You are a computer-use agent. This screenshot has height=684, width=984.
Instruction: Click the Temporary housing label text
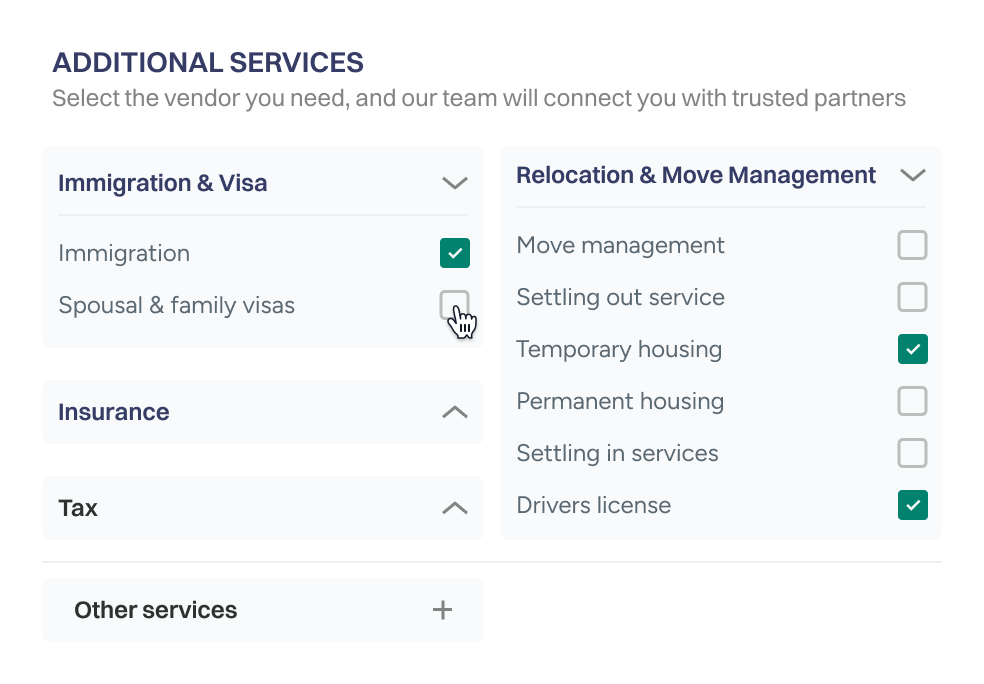(x=619, y=350)
